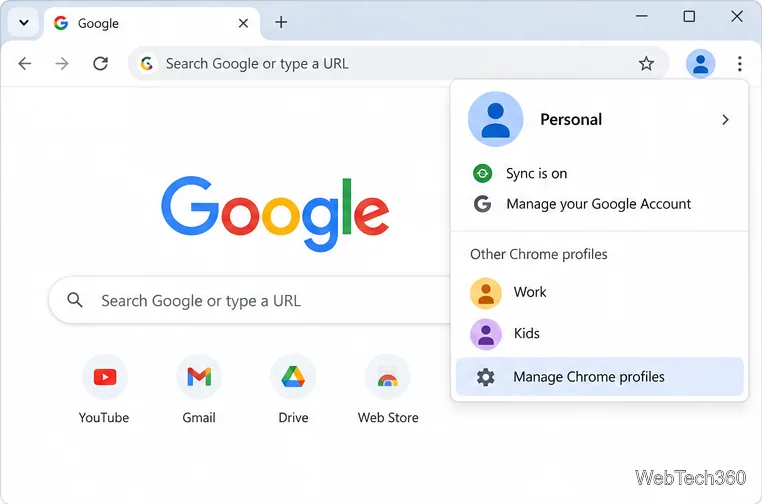762x504 pixels.
Task: Select the Google browser tab
Action: point(152,23)
